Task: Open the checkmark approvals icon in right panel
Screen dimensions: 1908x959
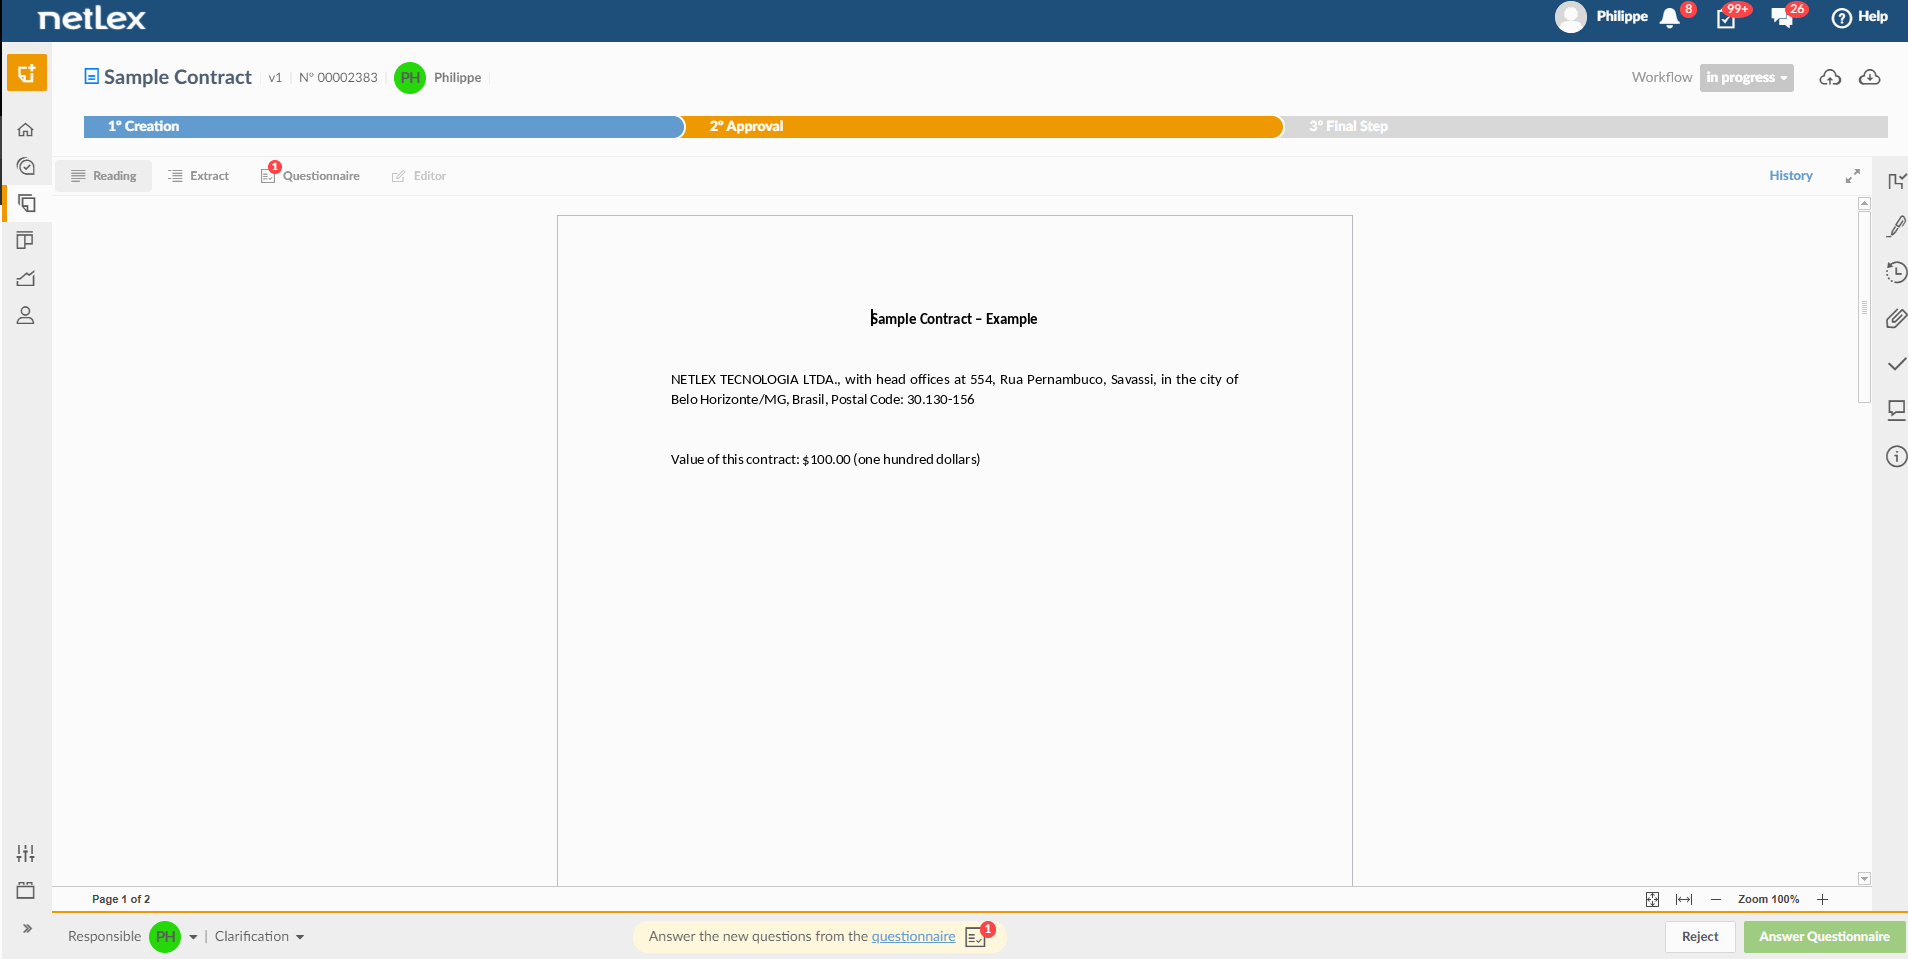Action: [x=1896, y=364]
